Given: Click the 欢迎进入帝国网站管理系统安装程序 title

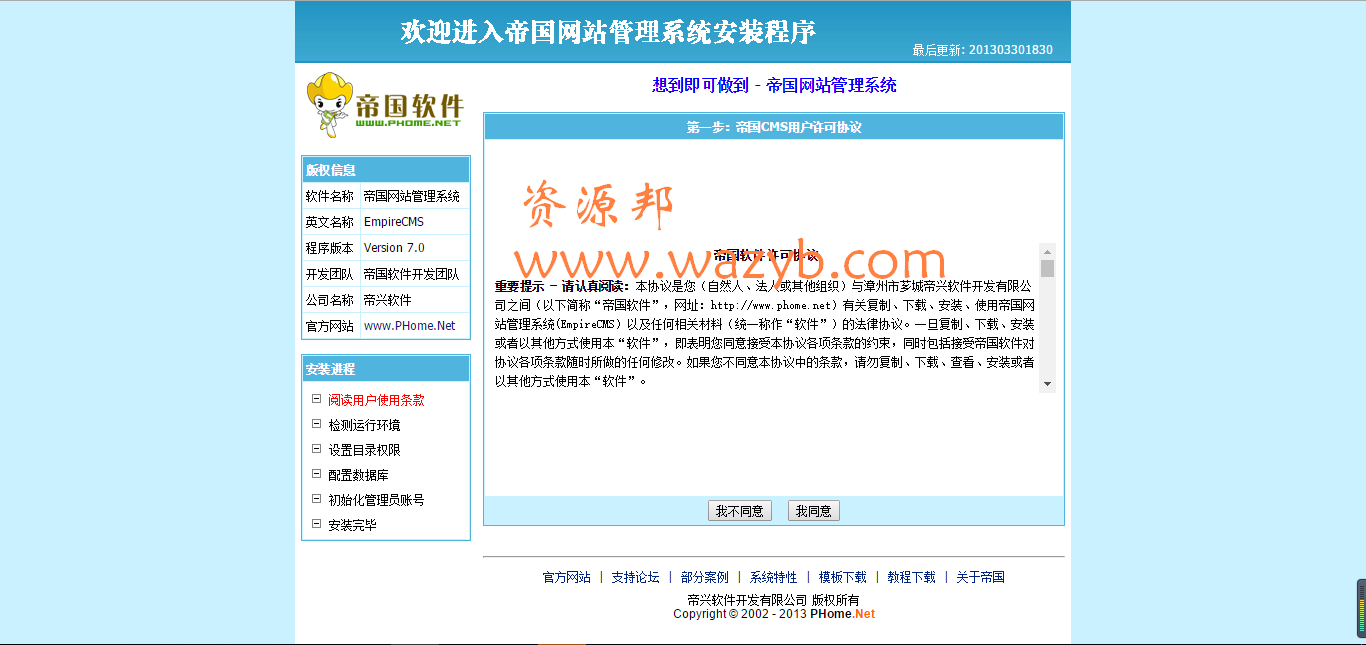Looking at the screenshot, I should coord(609,32).
